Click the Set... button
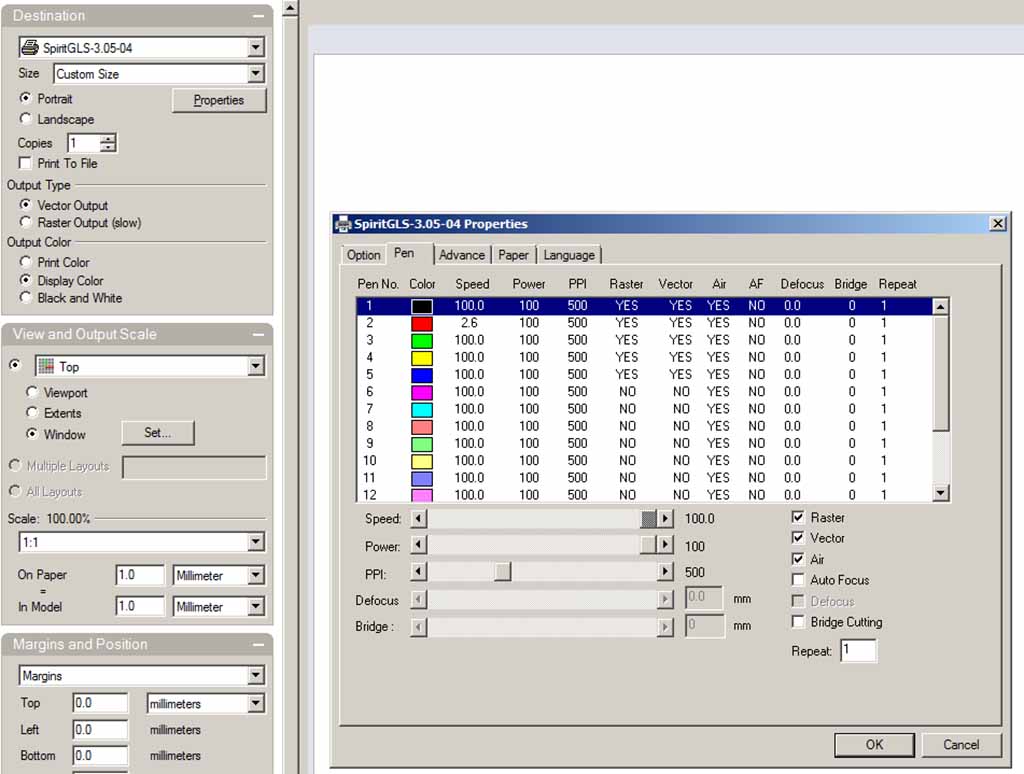The height and width of the screenshot is (774, 1024). 157,432
